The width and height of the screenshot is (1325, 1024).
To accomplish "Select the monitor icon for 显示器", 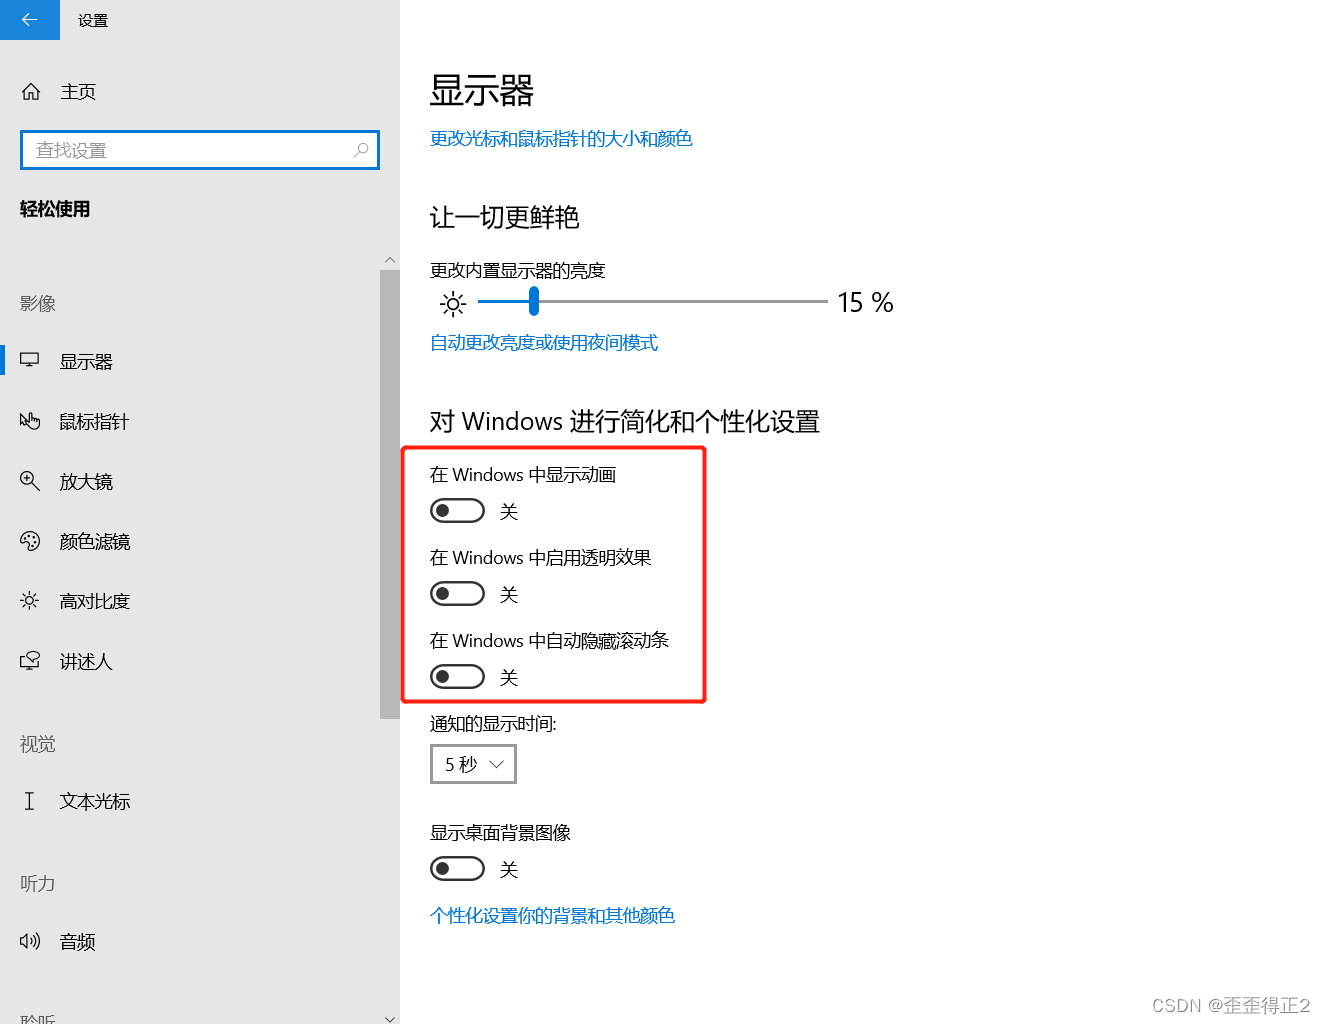I will point(30,361).
